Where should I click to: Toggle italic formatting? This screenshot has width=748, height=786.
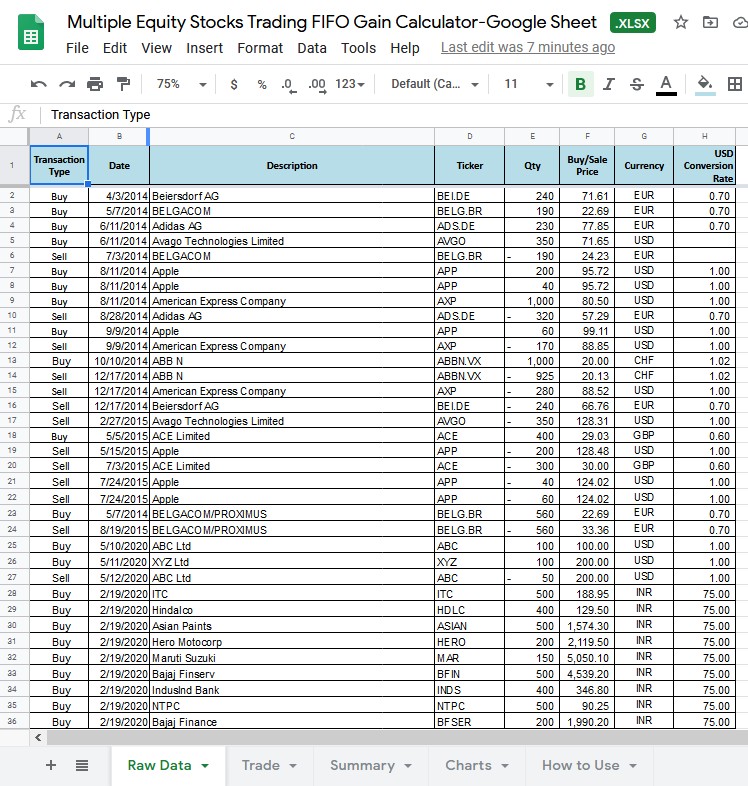609,84
